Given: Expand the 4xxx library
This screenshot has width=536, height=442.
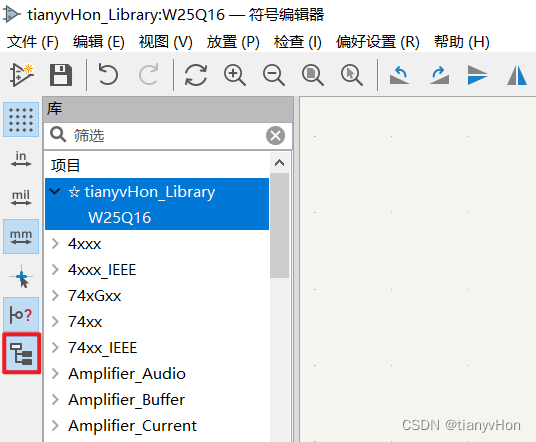Looking at the screenshot, I should tap(55, 244).
